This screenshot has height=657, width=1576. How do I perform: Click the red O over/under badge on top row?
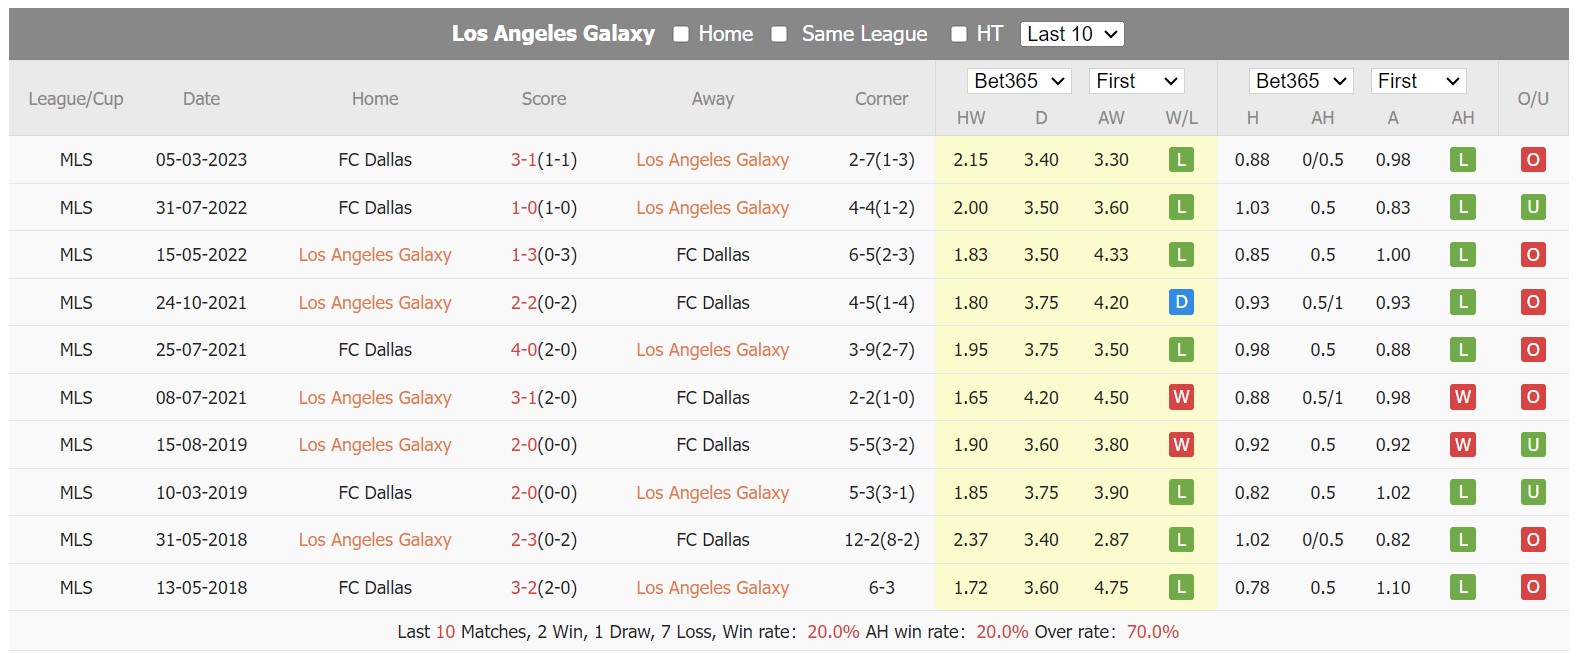pos(1533,159)
